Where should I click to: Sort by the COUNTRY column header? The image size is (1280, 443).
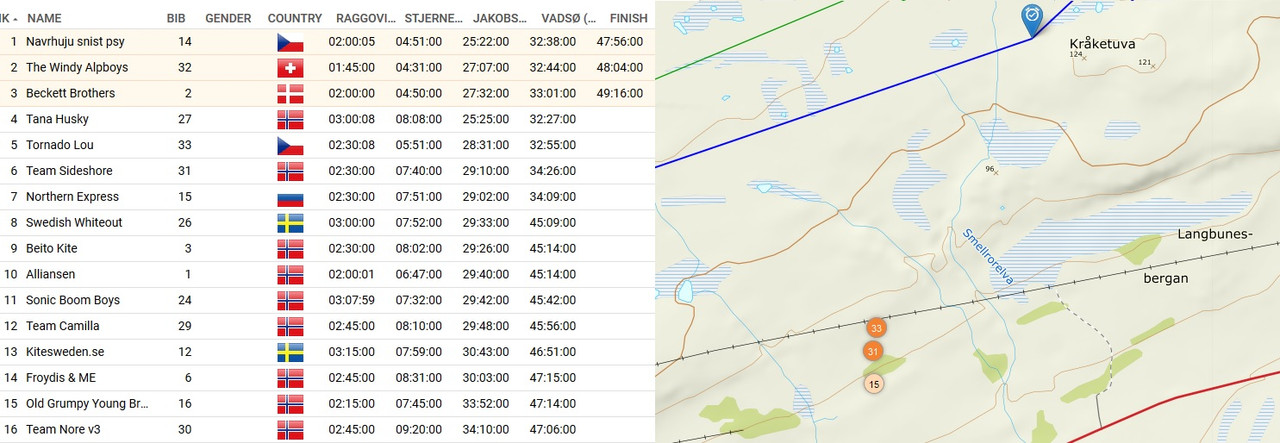point(295,18)
